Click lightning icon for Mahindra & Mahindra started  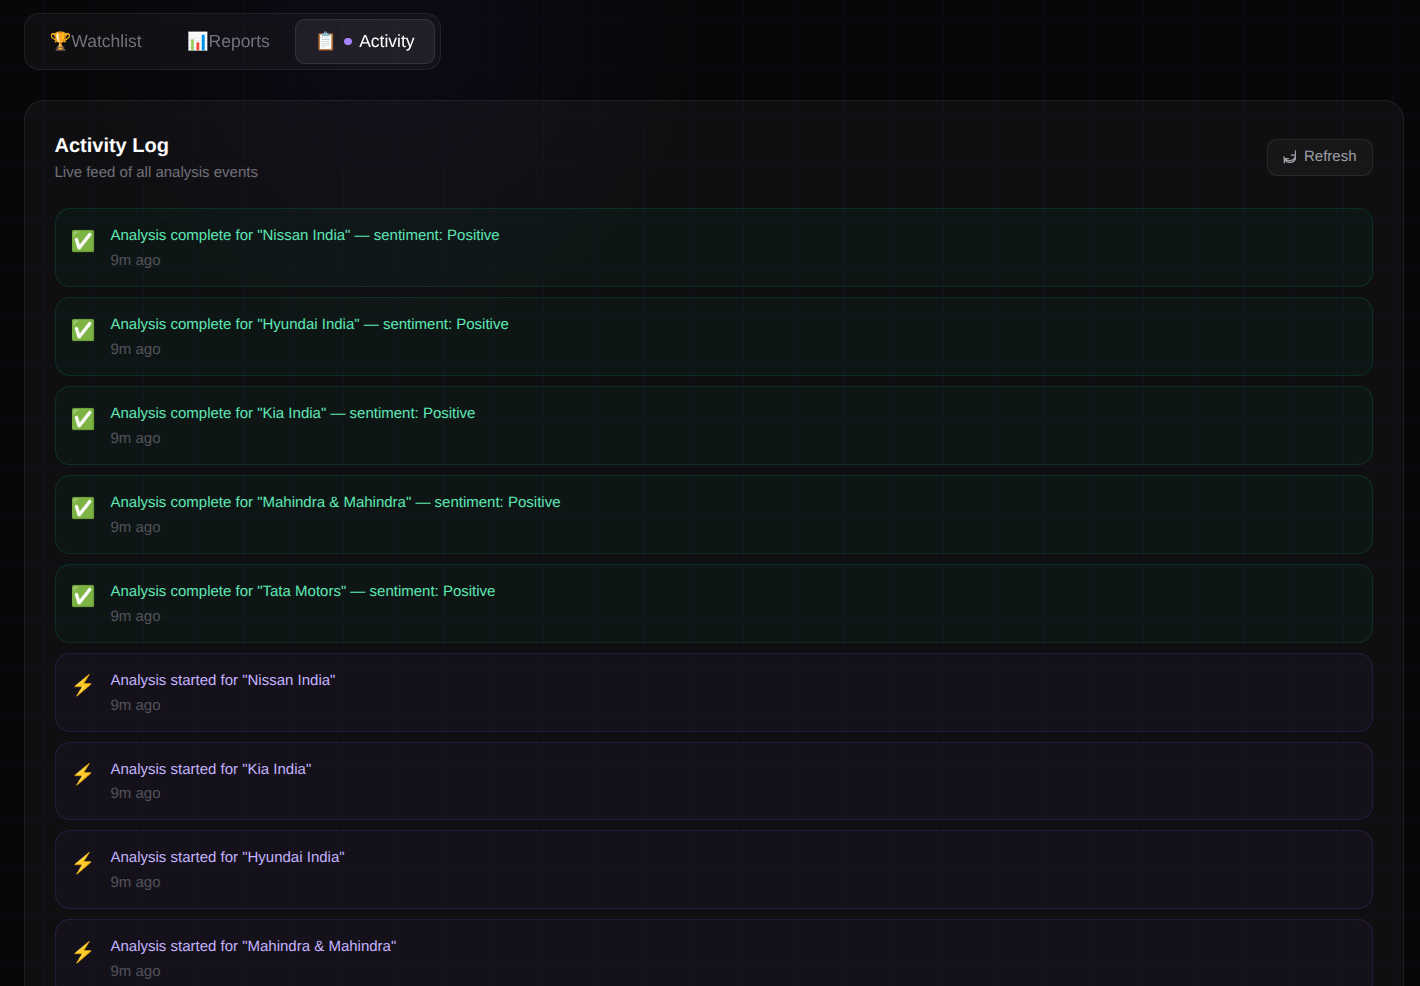coord(83,952)
